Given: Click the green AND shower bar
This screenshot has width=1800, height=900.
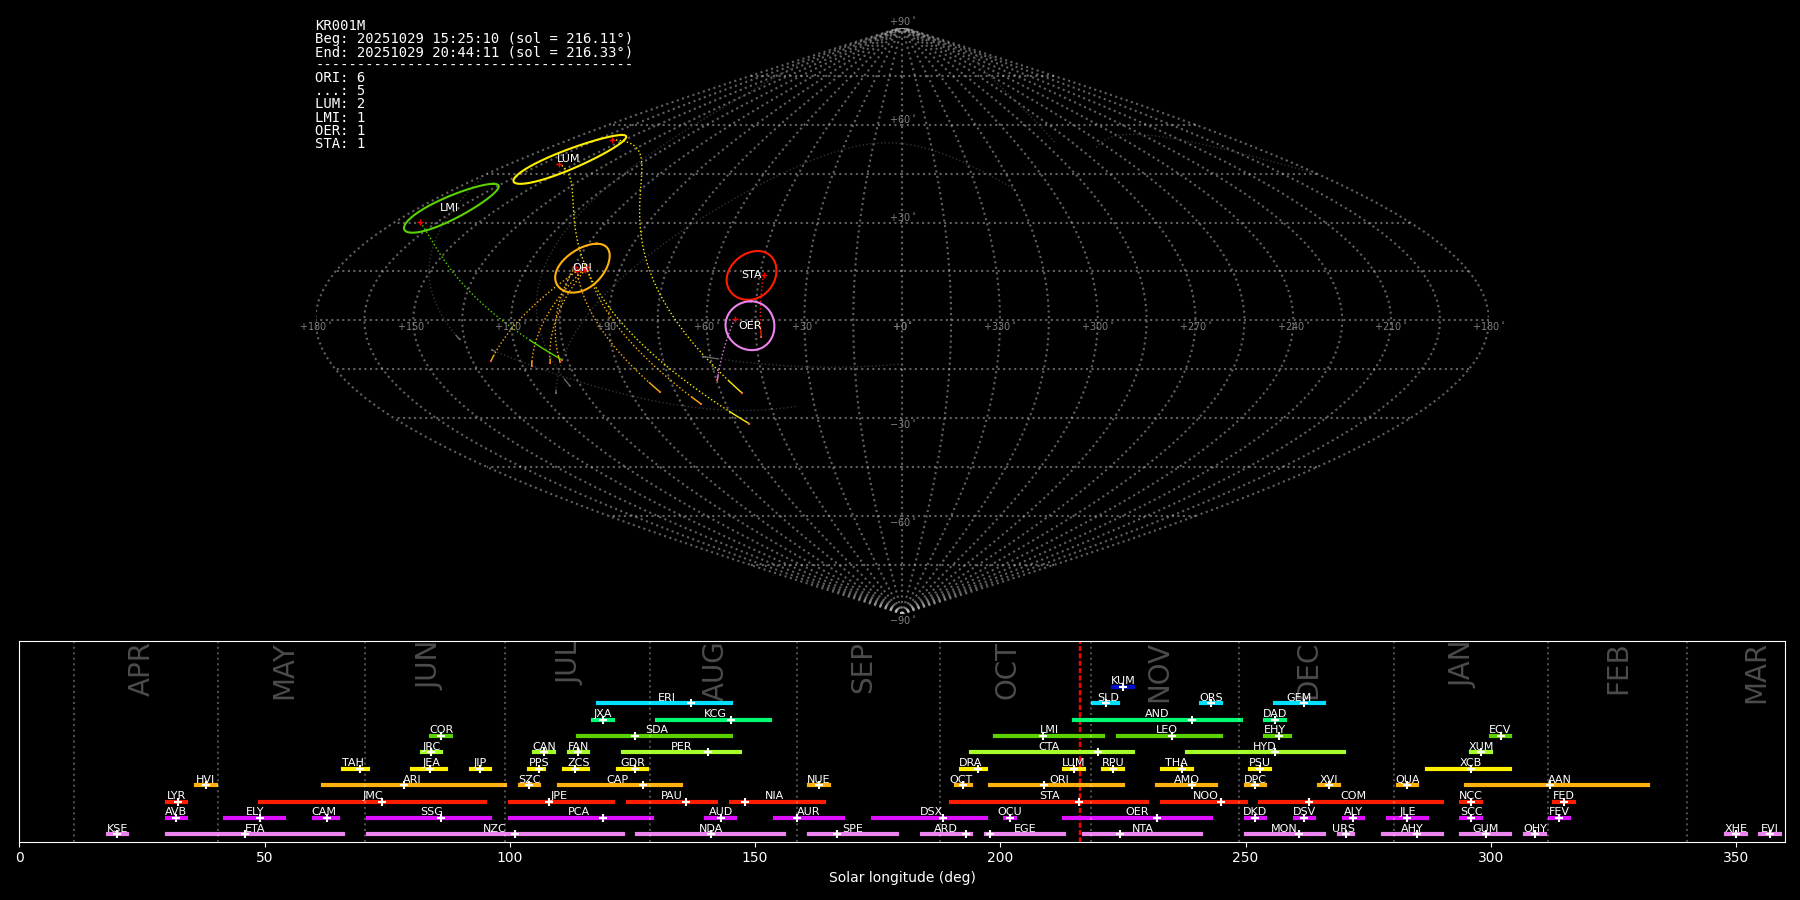Looking at the screenshot, I should (x=1157, y=719).
